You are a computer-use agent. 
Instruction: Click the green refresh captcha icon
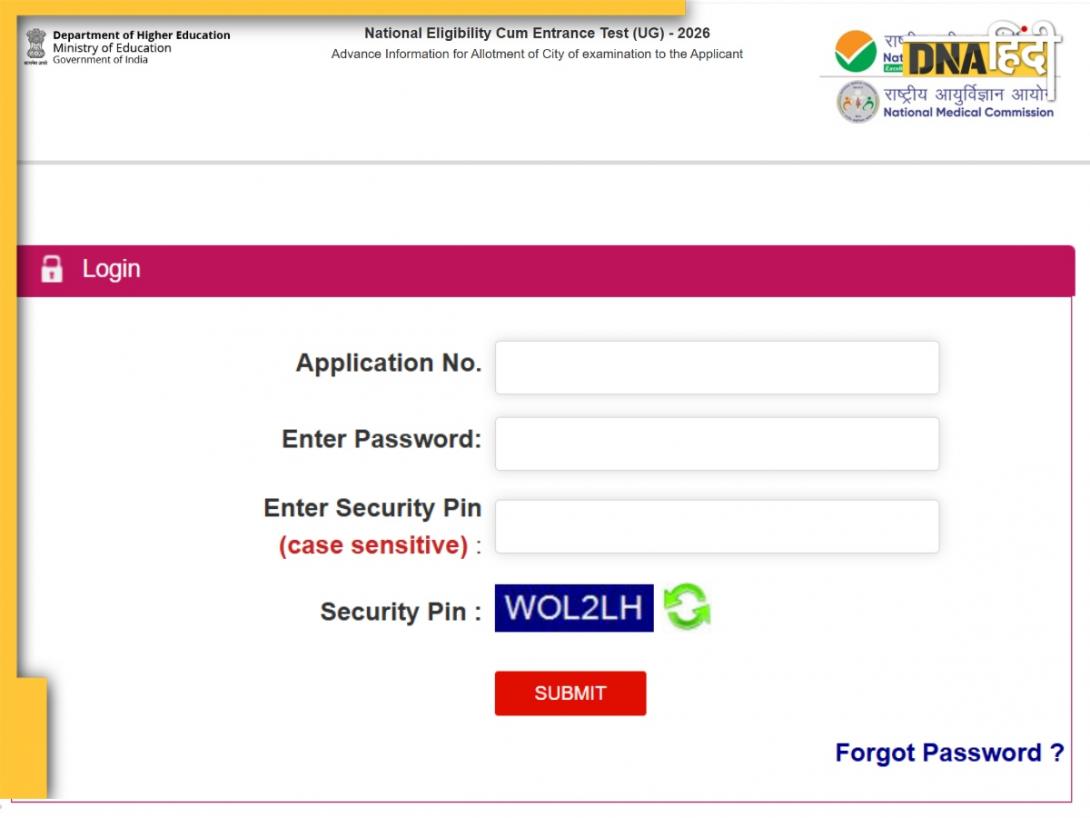pos(687,607)
